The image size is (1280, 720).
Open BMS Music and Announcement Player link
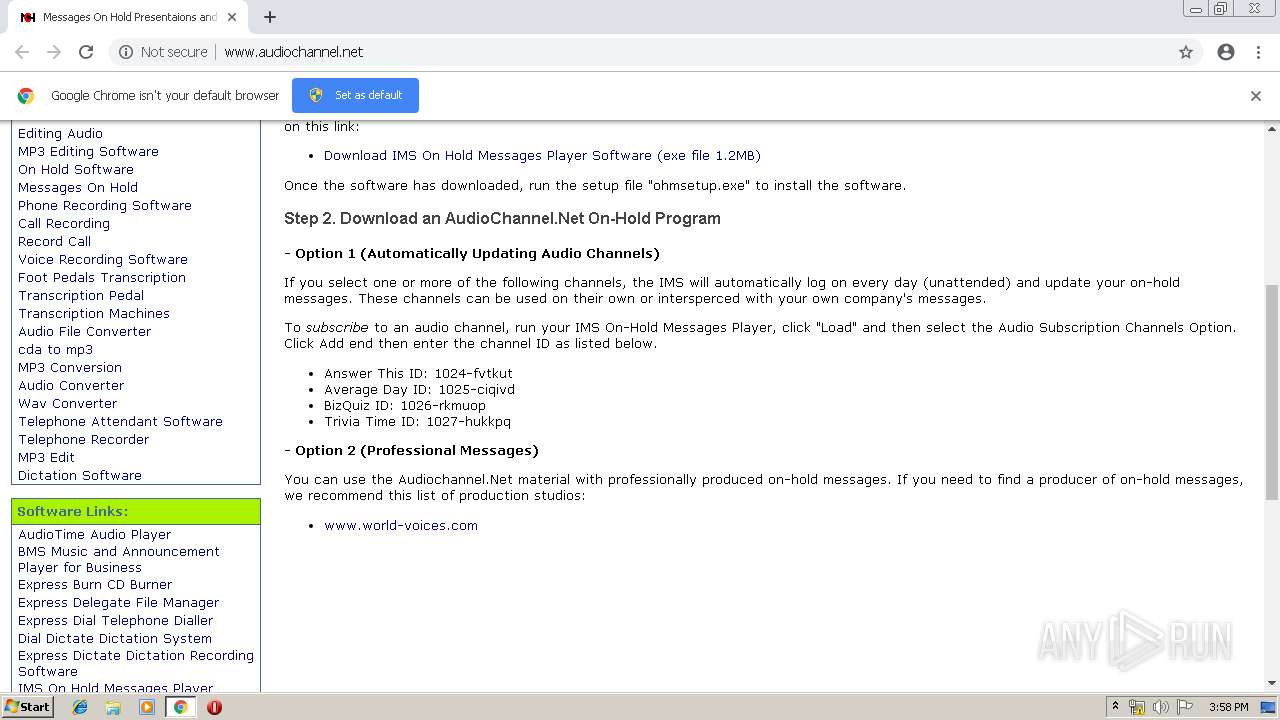coord(118,559)
